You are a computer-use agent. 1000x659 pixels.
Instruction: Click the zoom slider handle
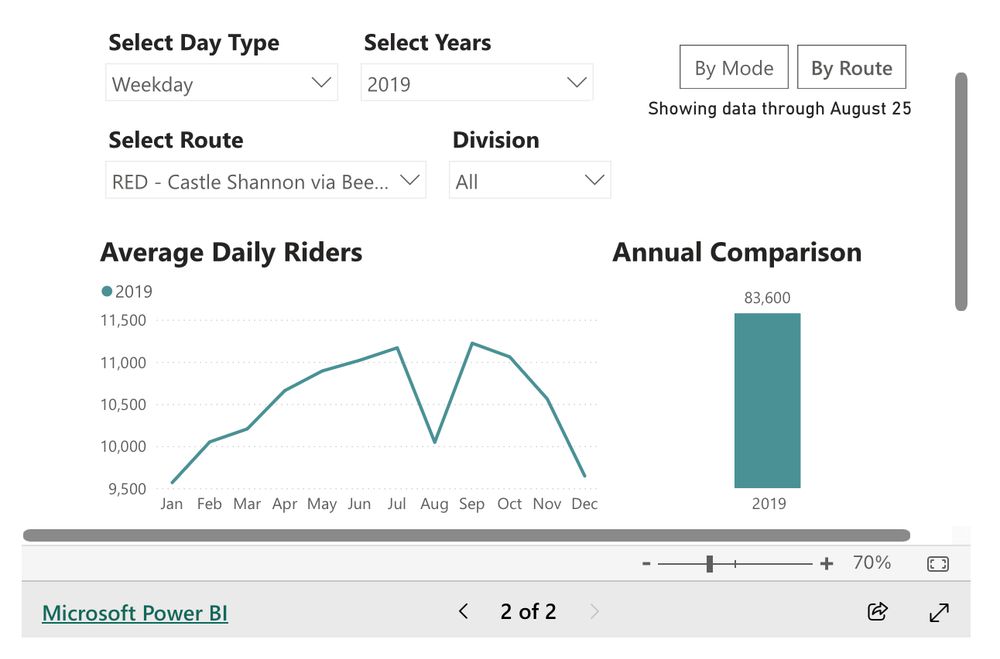pyautogui.click(x=709, y=564)
